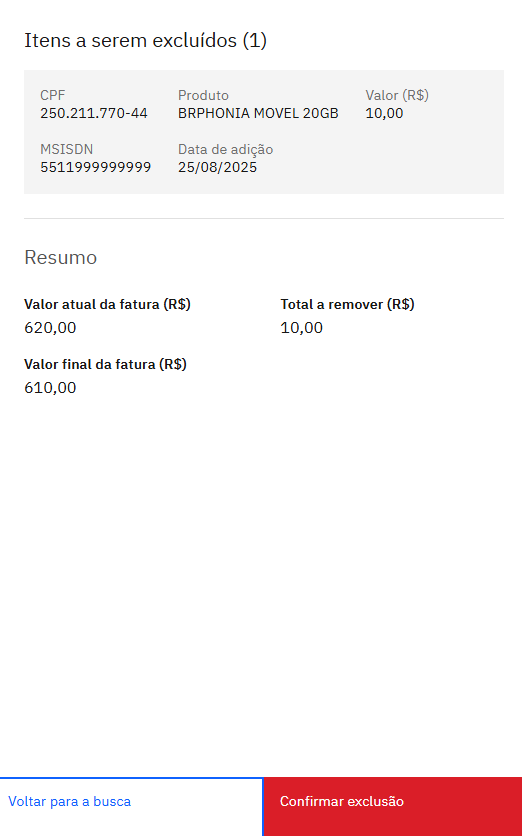
Task: Click the final invoice amount 610,00
Action: point(50,388)
